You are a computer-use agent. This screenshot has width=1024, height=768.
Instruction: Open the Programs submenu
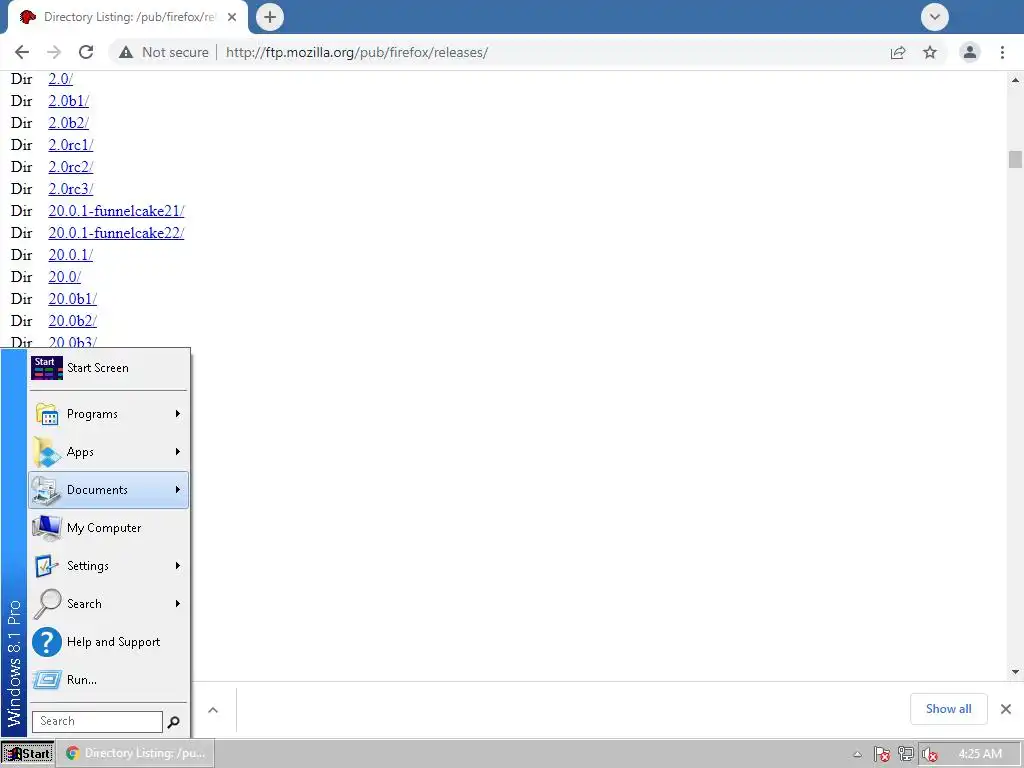pos(108,414)
